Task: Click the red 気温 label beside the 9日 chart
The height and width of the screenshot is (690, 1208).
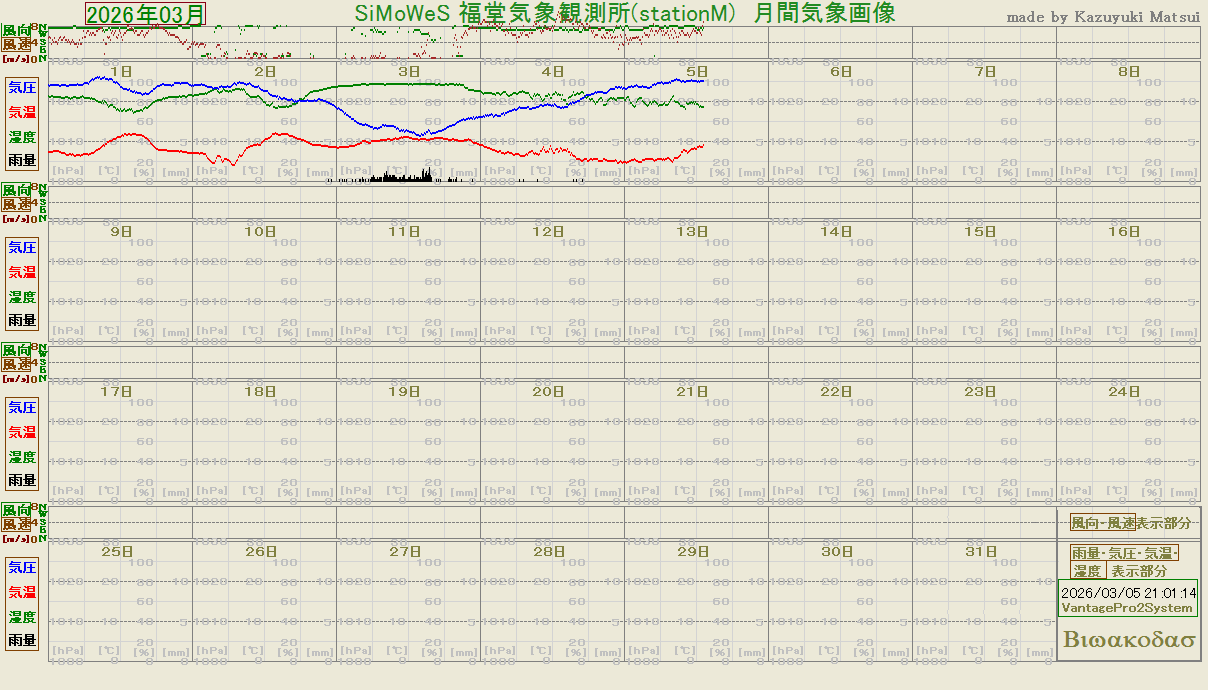Action: 22,272
